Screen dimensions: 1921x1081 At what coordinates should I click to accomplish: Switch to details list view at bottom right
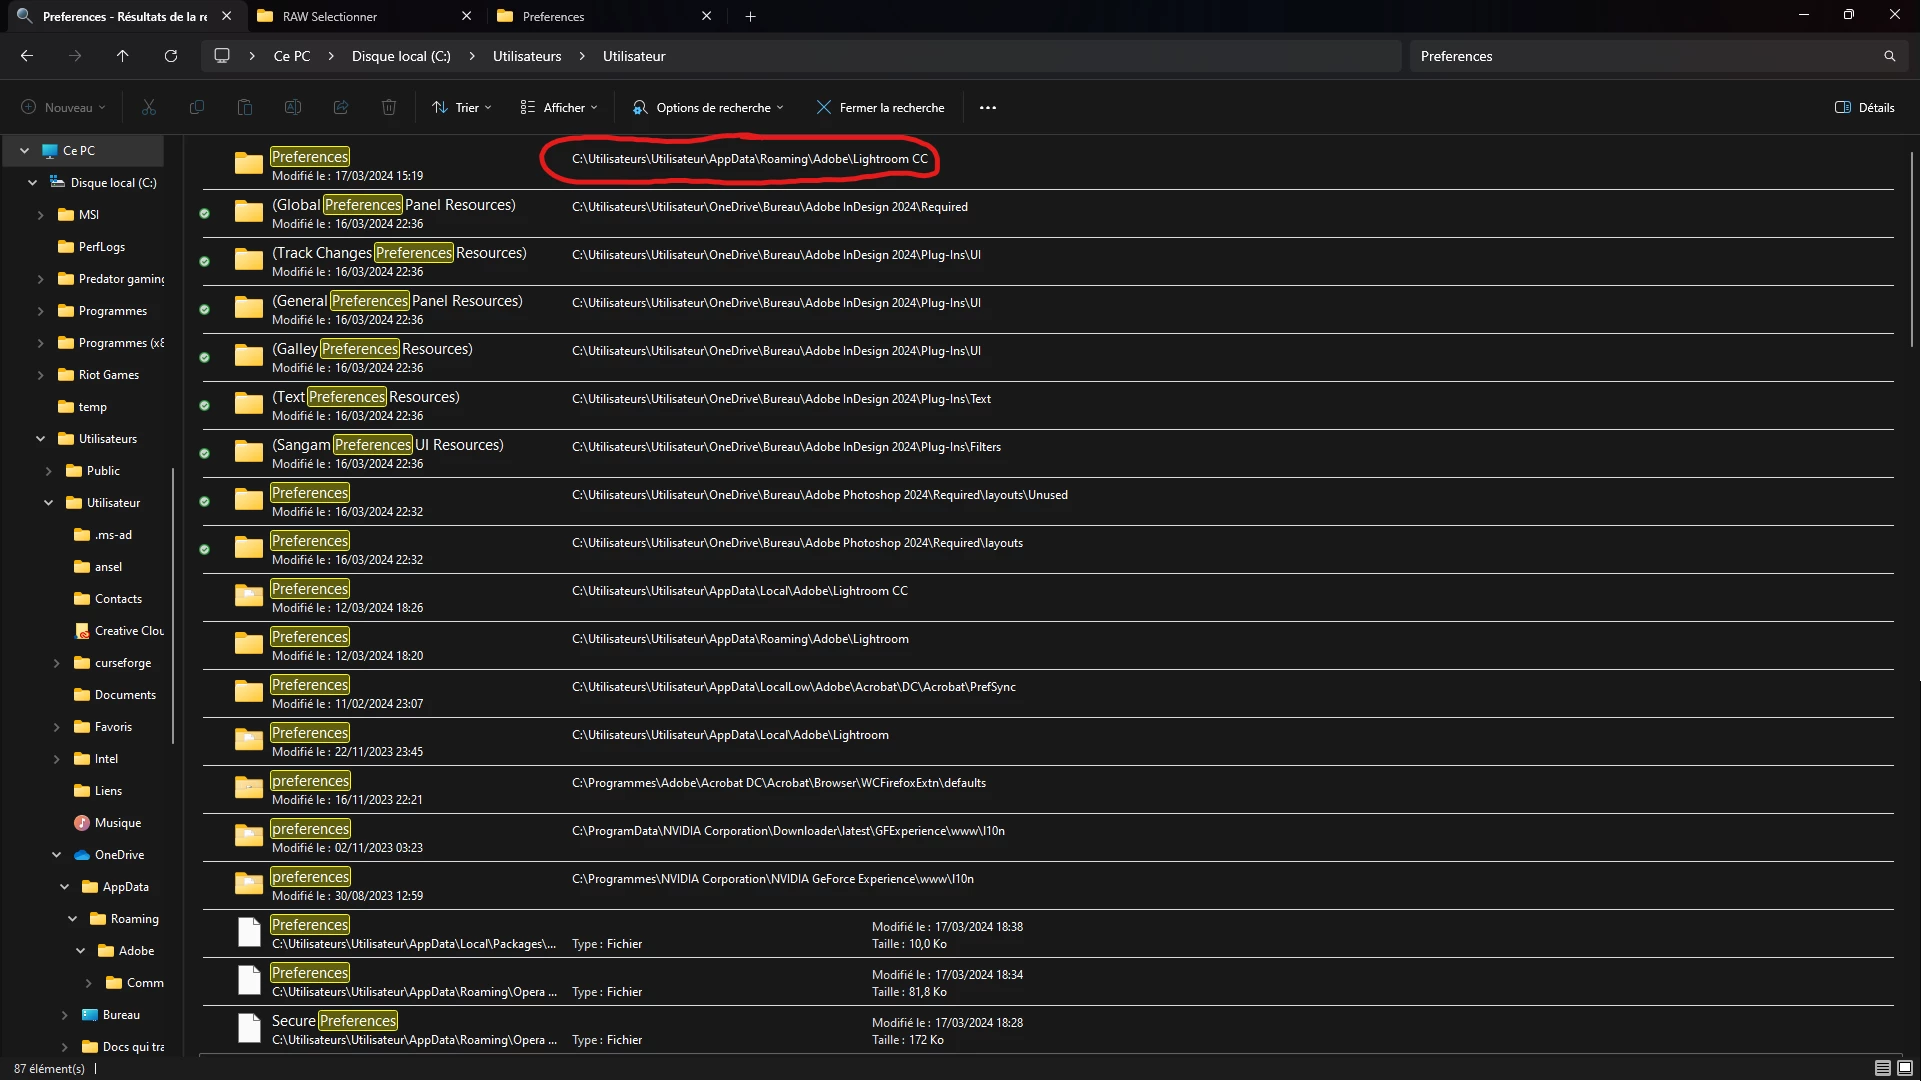[x=1883, y=1068]
